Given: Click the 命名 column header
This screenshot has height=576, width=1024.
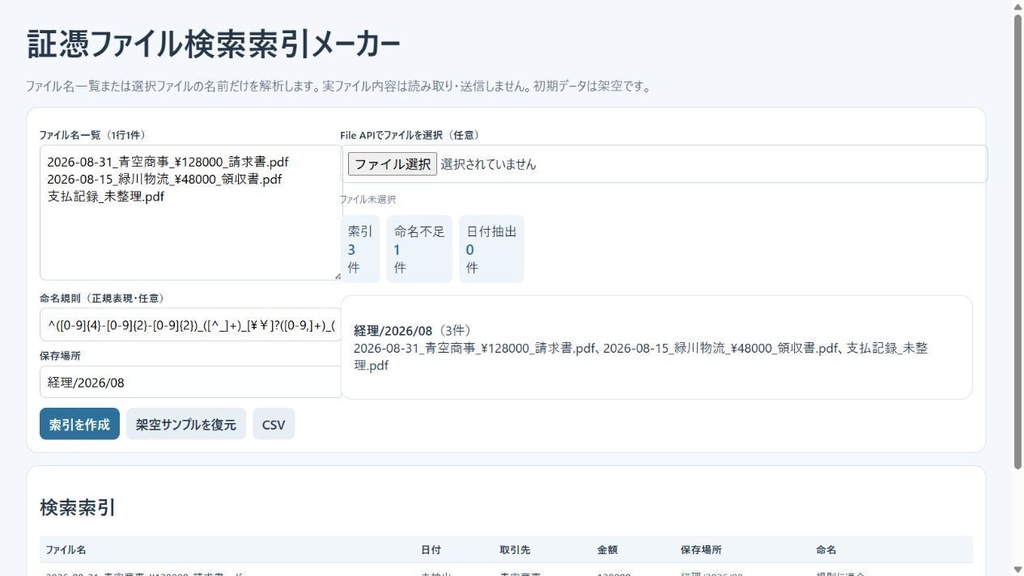Looking at the screenshot, I should click(x=826, y=550).
